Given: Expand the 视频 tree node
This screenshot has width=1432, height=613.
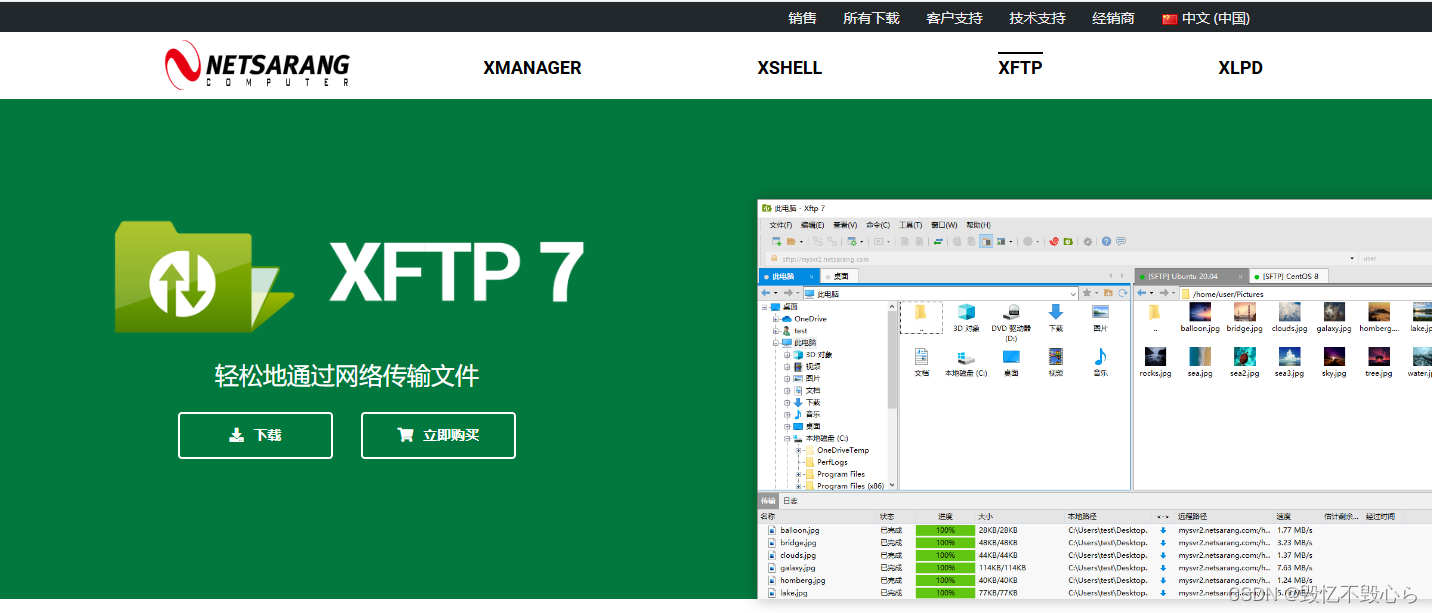Looking at the screenshot, I should click(787, 367).
